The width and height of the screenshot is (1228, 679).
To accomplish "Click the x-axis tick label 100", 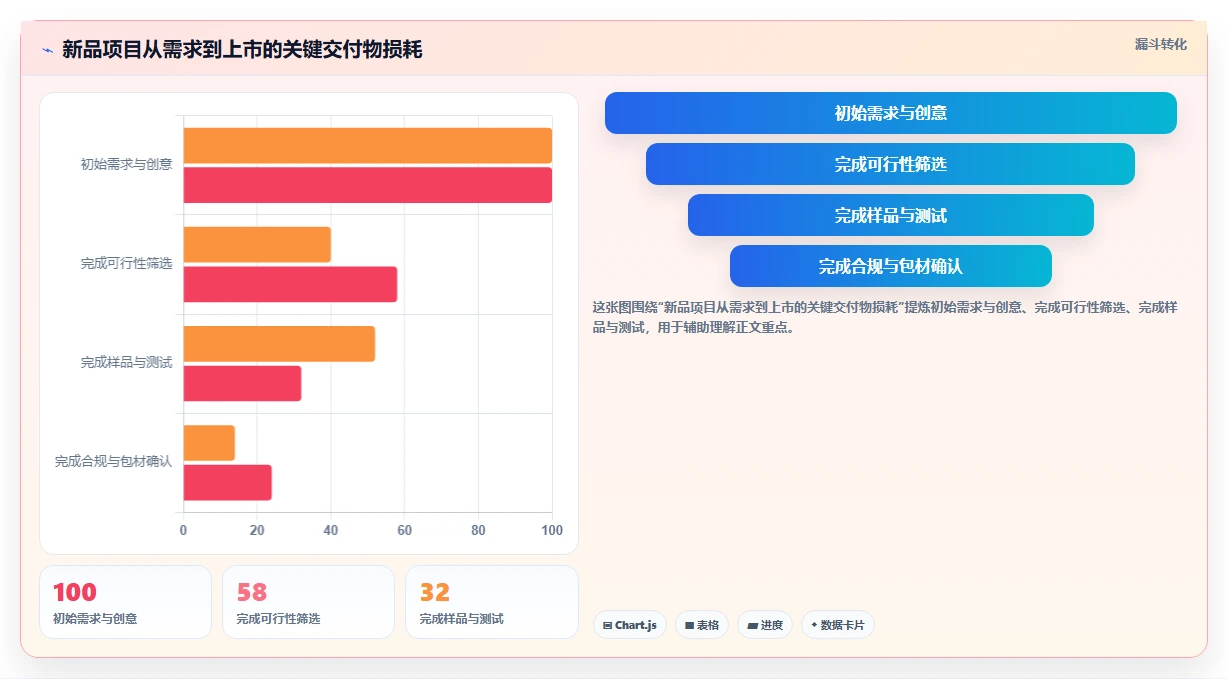I will coord(552,530).
